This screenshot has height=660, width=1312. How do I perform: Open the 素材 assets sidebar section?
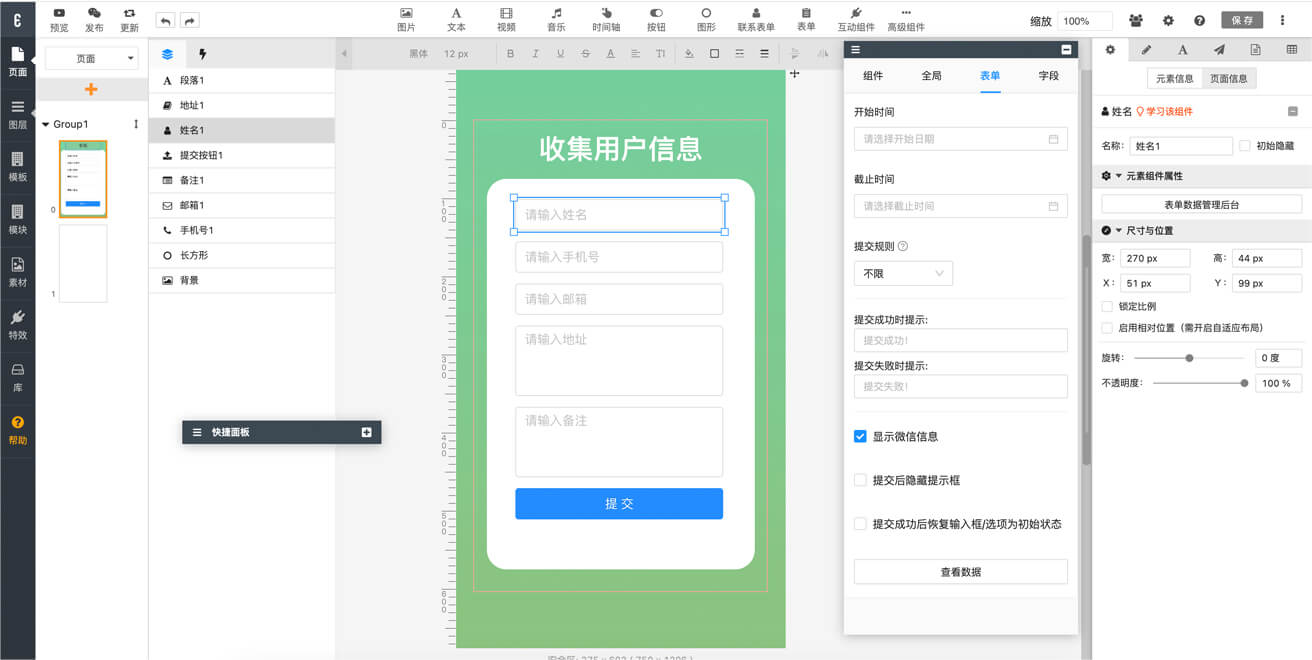18,272
